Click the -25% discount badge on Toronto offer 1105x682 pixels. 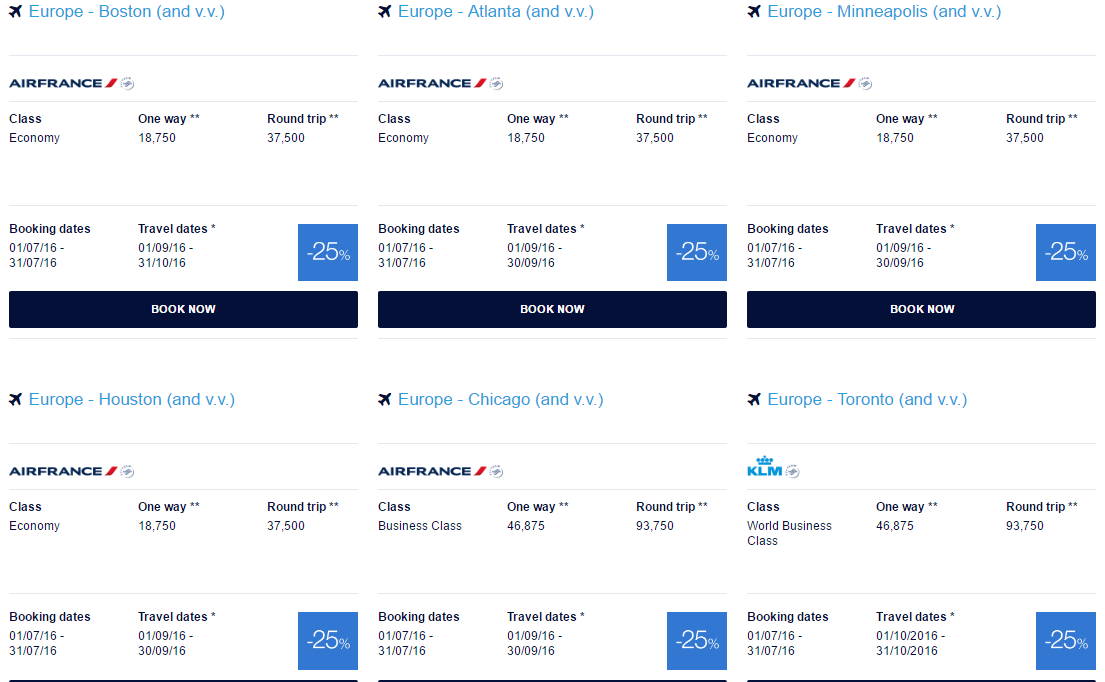[x=1066, y=640]
